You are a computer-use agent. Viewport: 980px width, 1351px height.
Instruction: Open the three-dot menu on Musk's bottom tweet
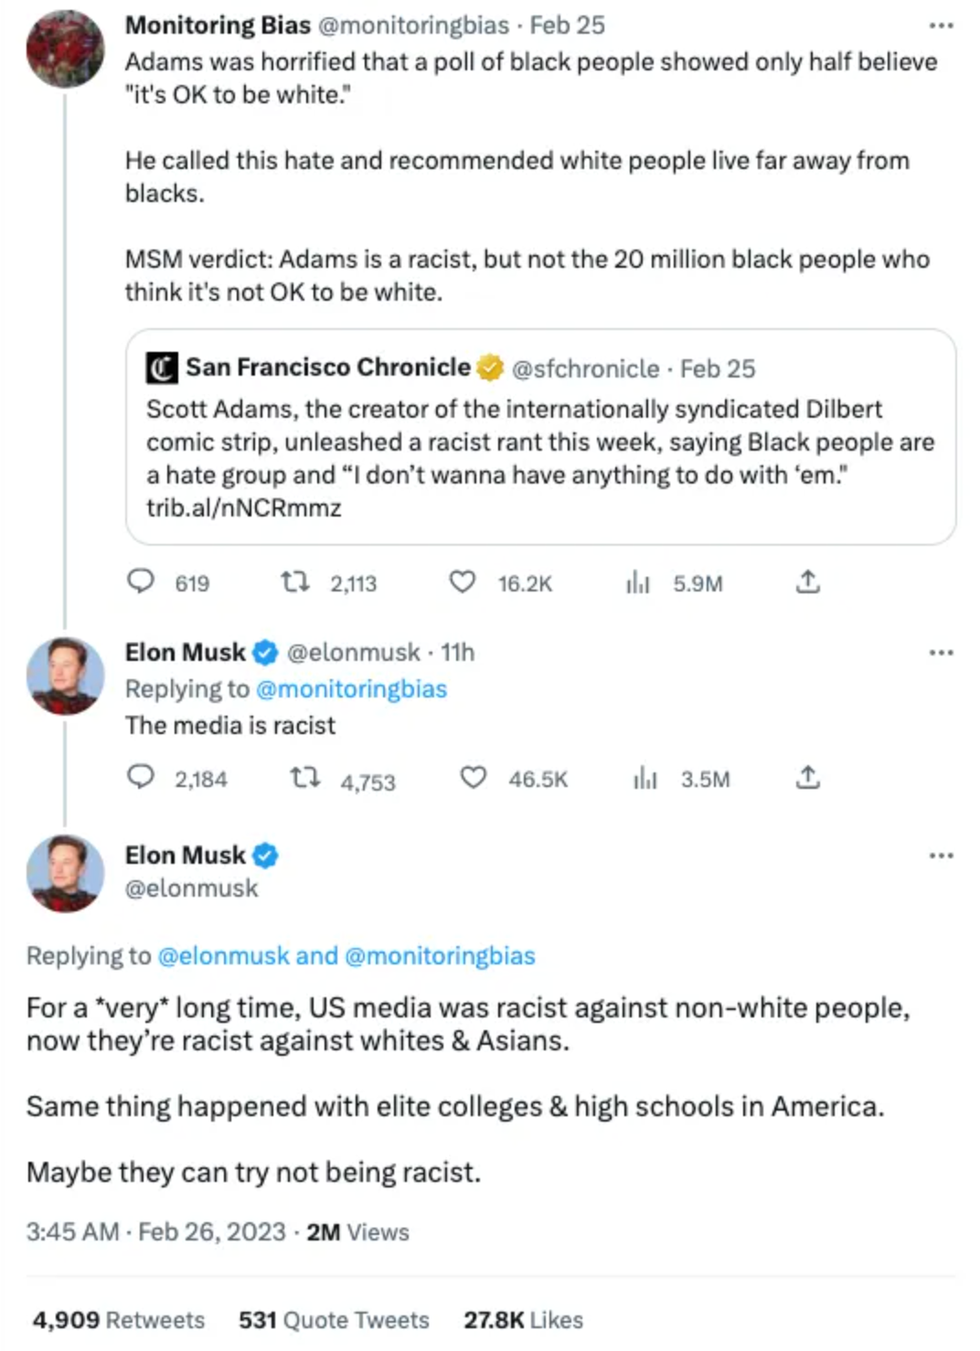(x=941, y=855)
